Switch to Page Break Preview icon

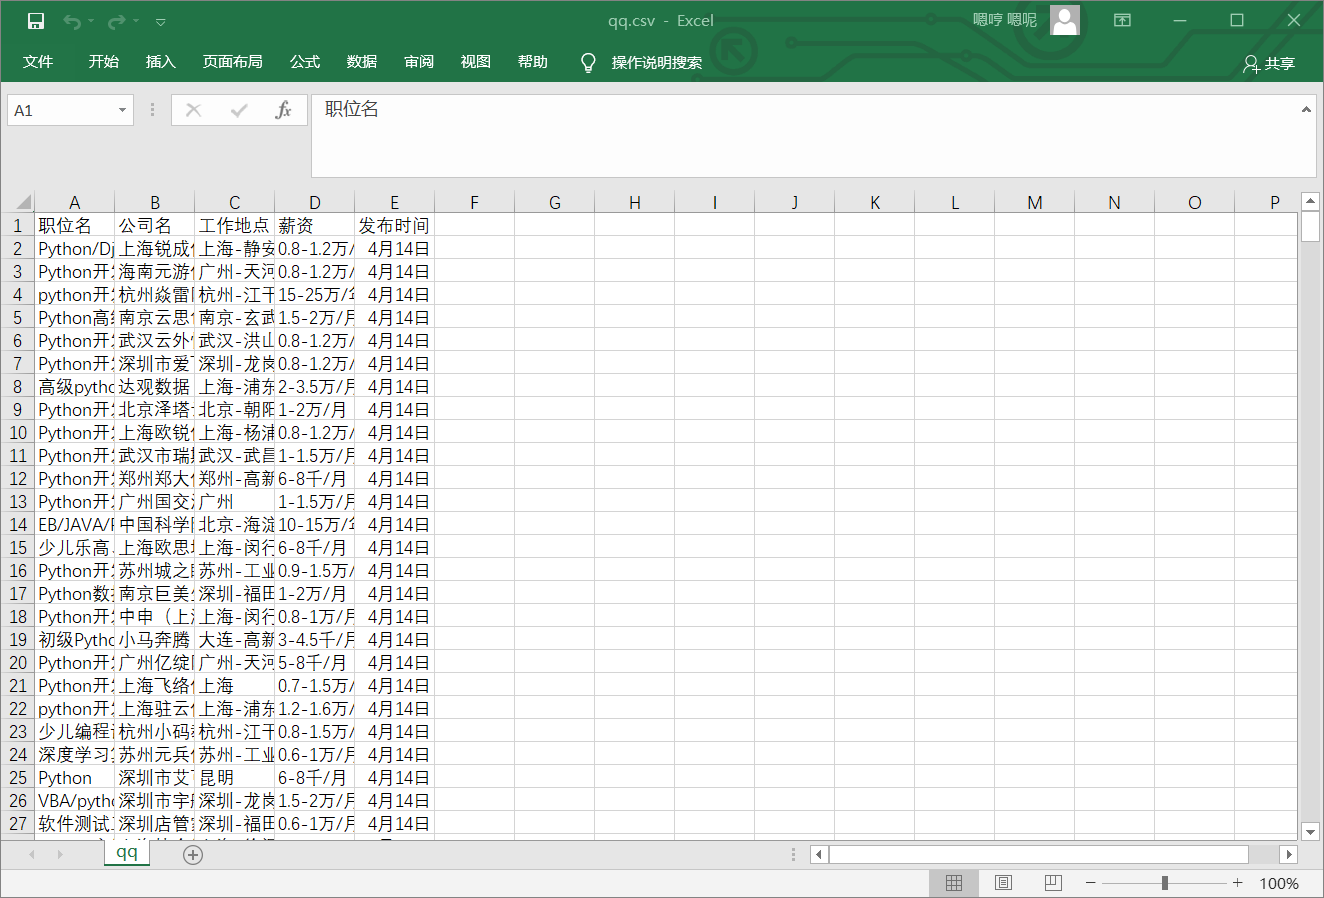[1053, 883]
